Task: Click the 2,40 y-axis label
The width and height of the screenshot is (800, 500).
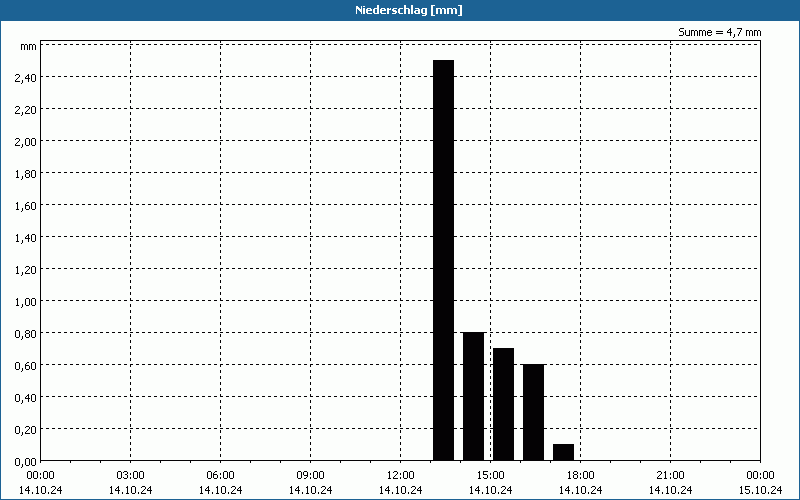Action: click(26, 78)
